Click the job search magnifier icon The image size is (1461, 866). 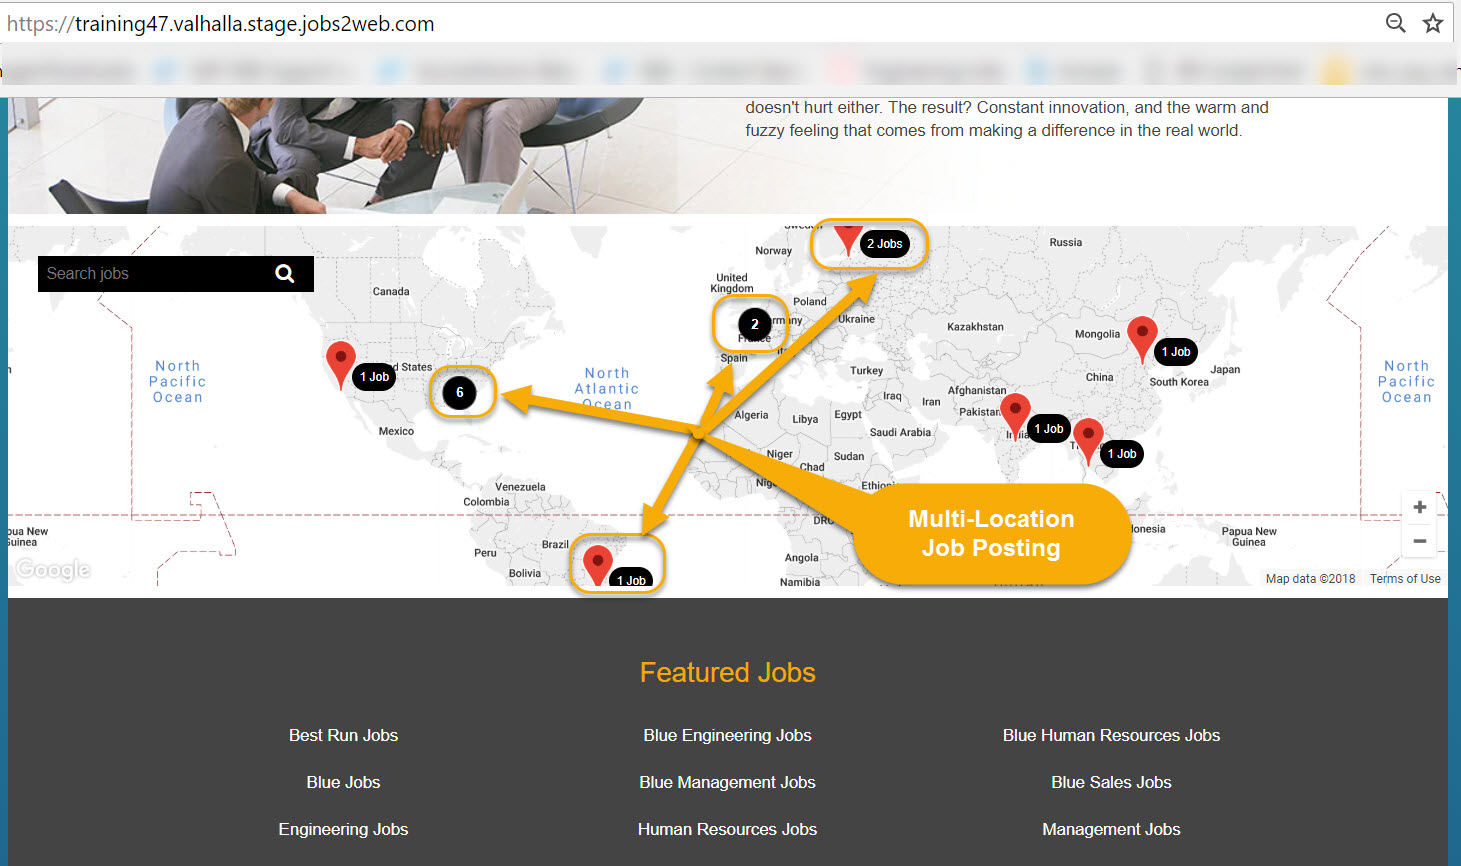285,274
